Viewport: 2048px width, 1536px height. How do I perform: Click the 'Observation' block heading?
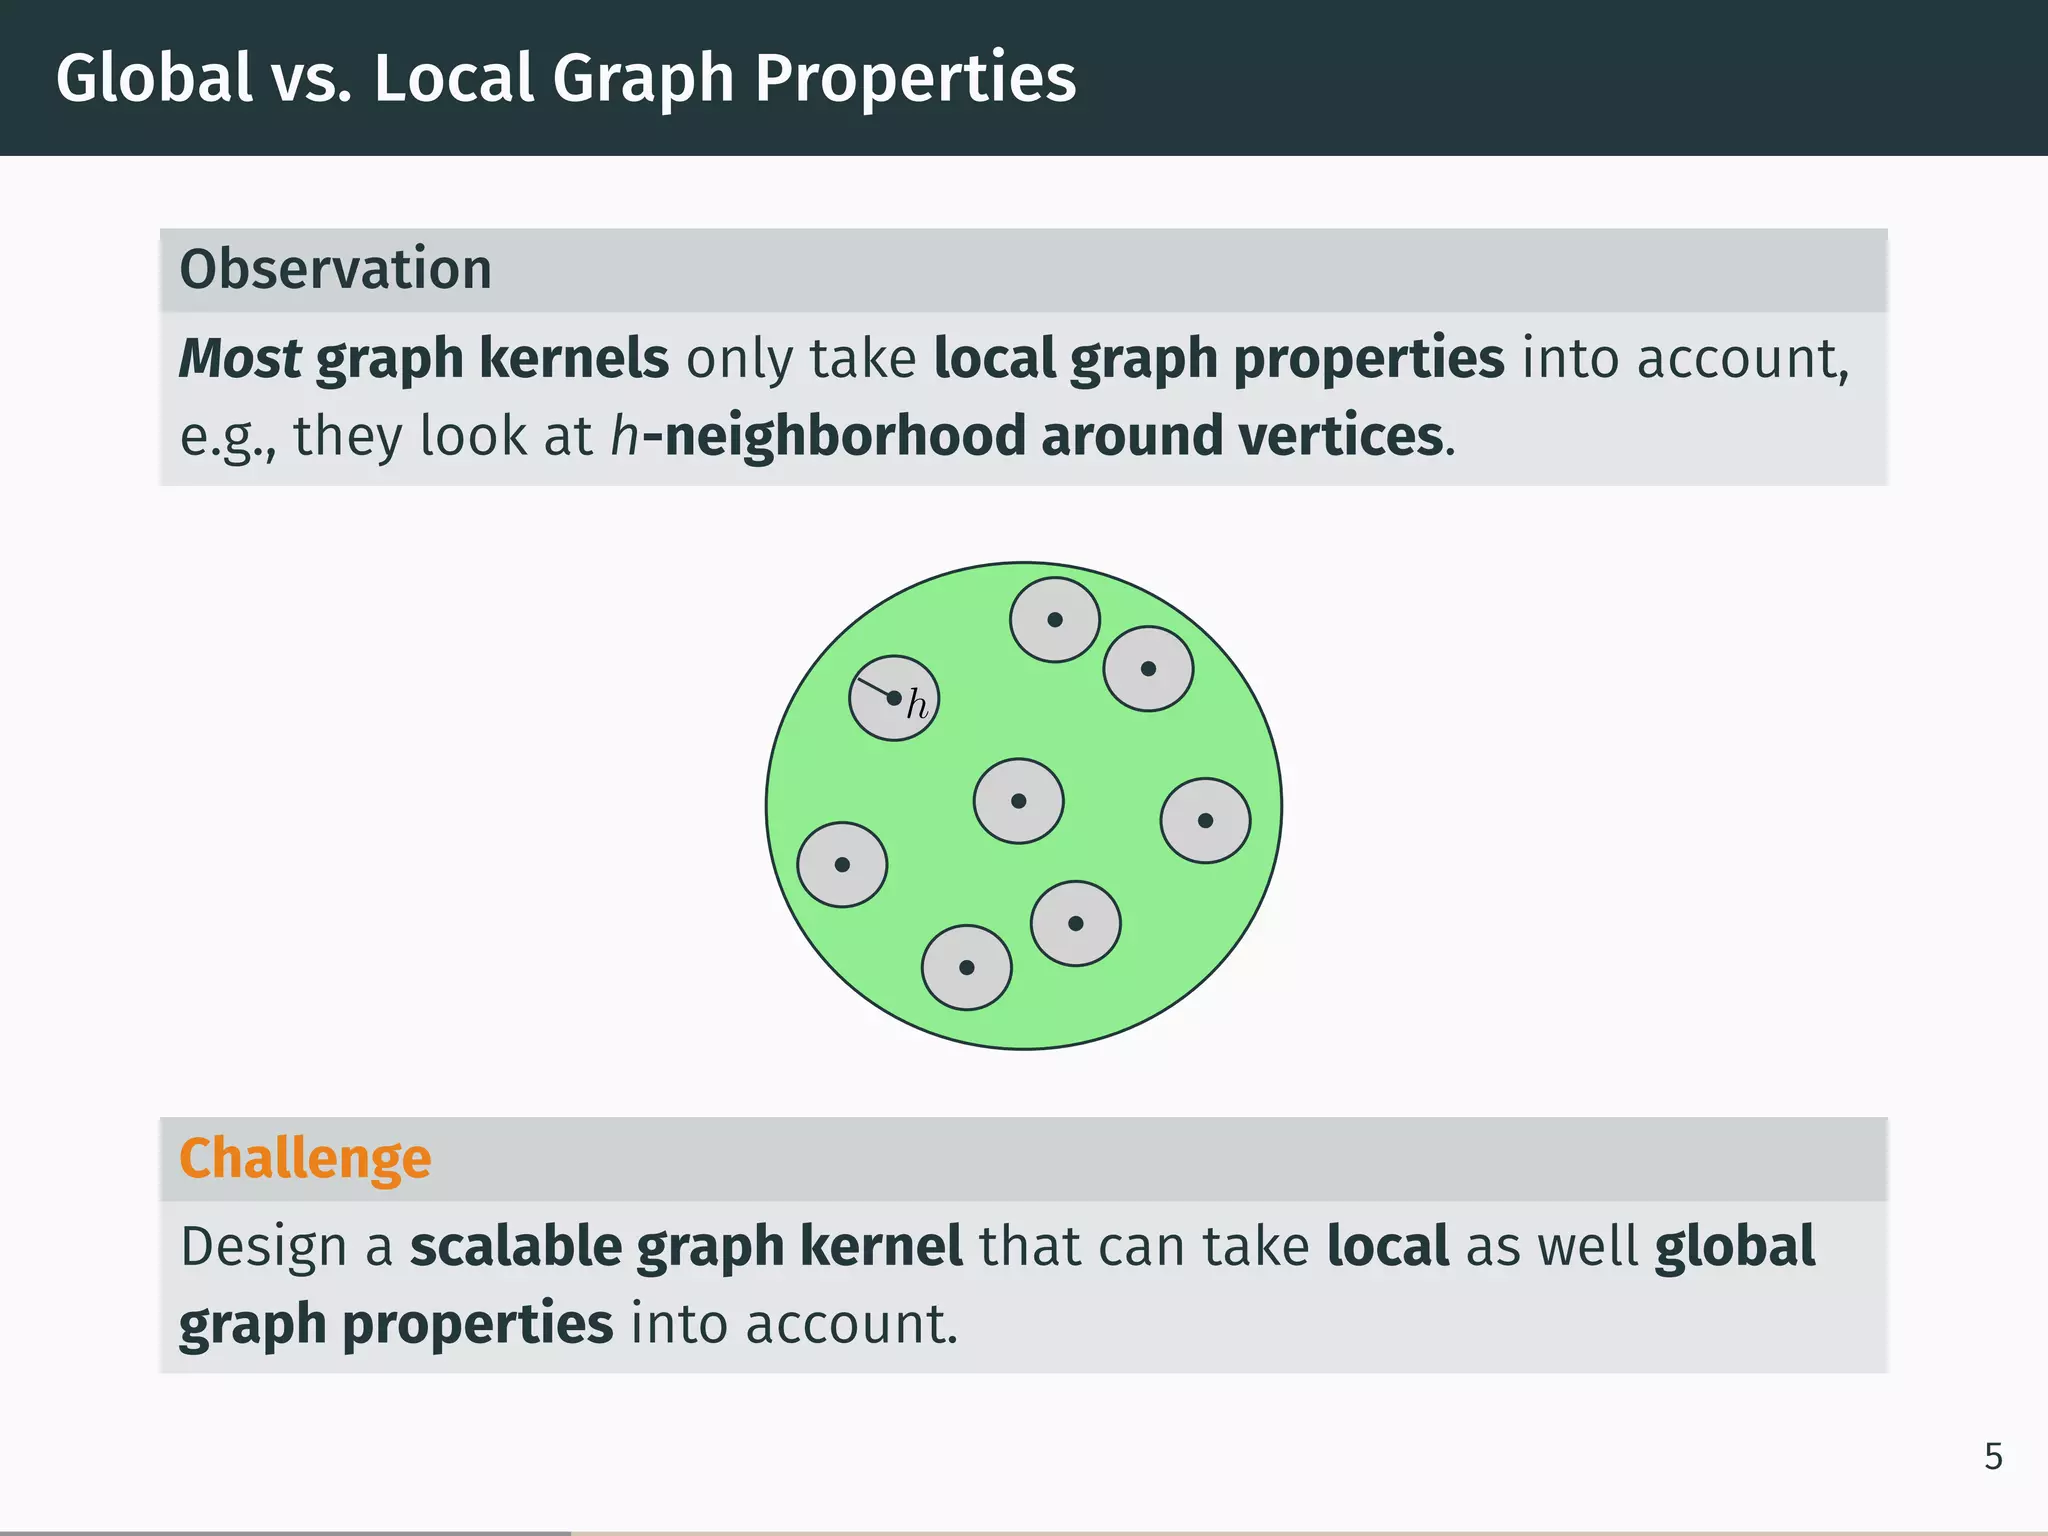pyautogui.click(x=336, y=270)
